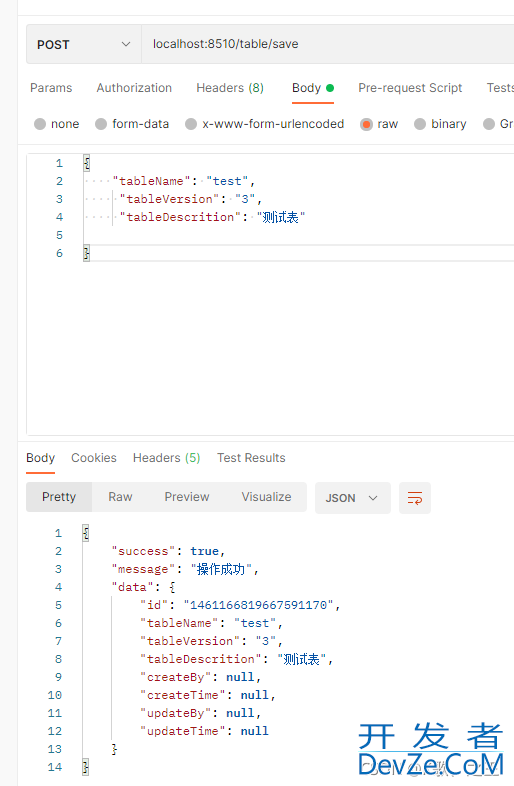
Task: Open the Authorization tab
Action: pos(134,88)
